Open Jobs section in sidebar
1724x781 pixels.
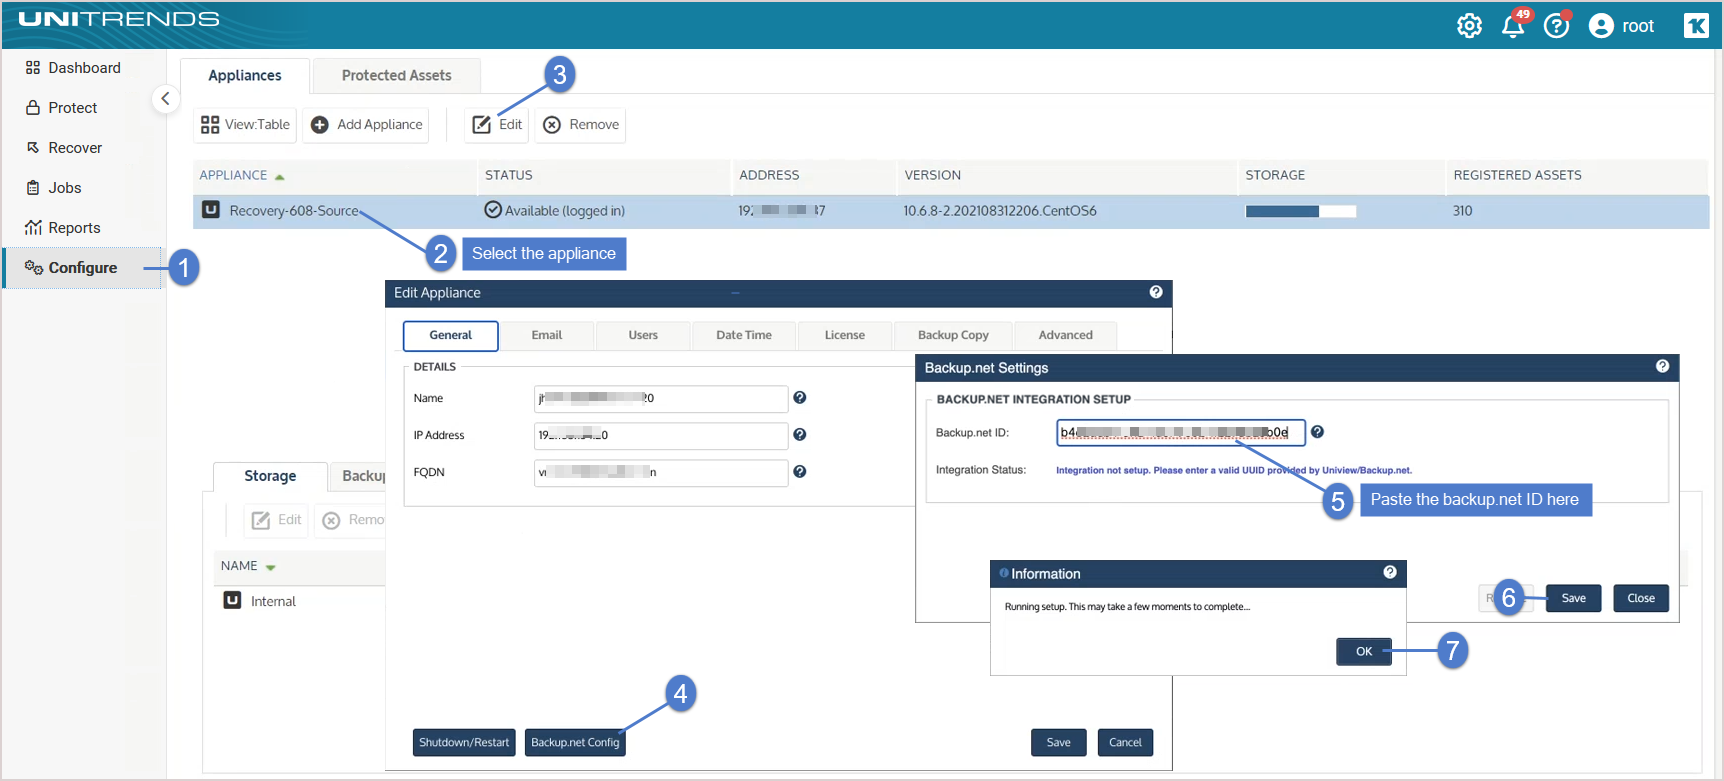pyautogui.click(x=54, y=188)
